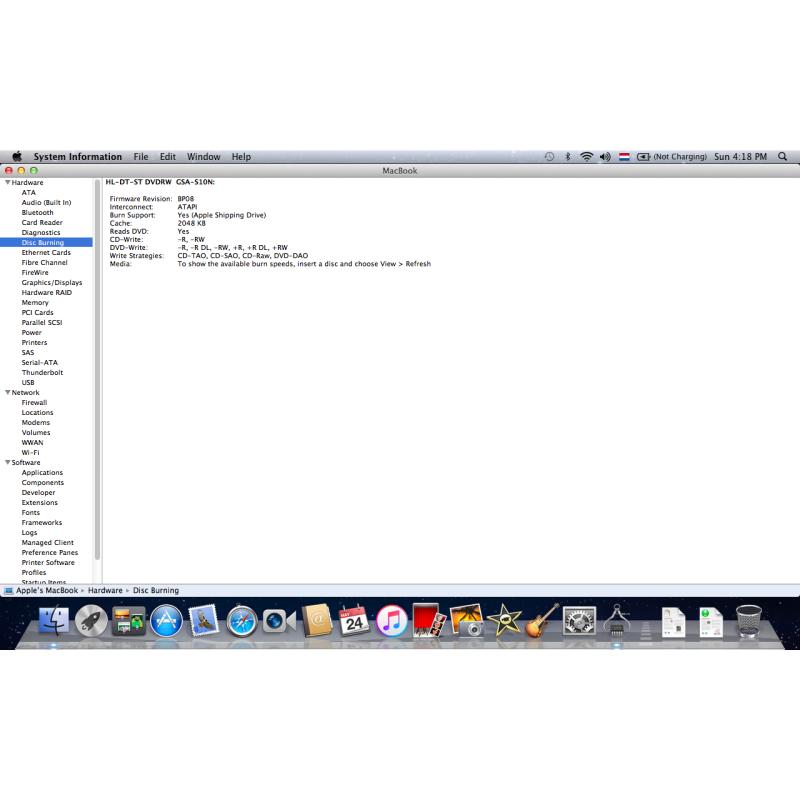Viewport: 800px width, 800px height.
Task: Select Extensions under Software
Action: 39,503
